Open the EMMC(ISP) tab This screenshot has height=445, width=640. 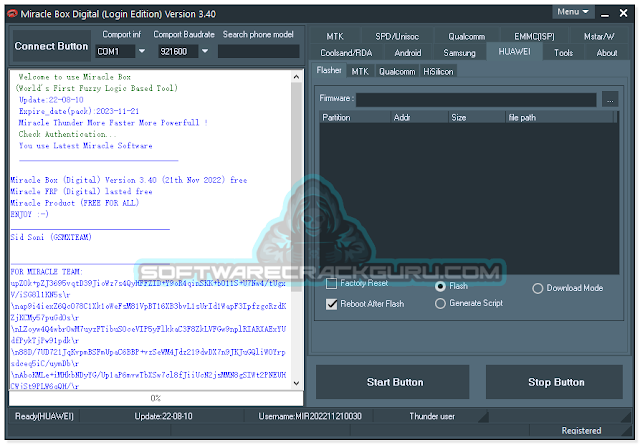point(534,36)
